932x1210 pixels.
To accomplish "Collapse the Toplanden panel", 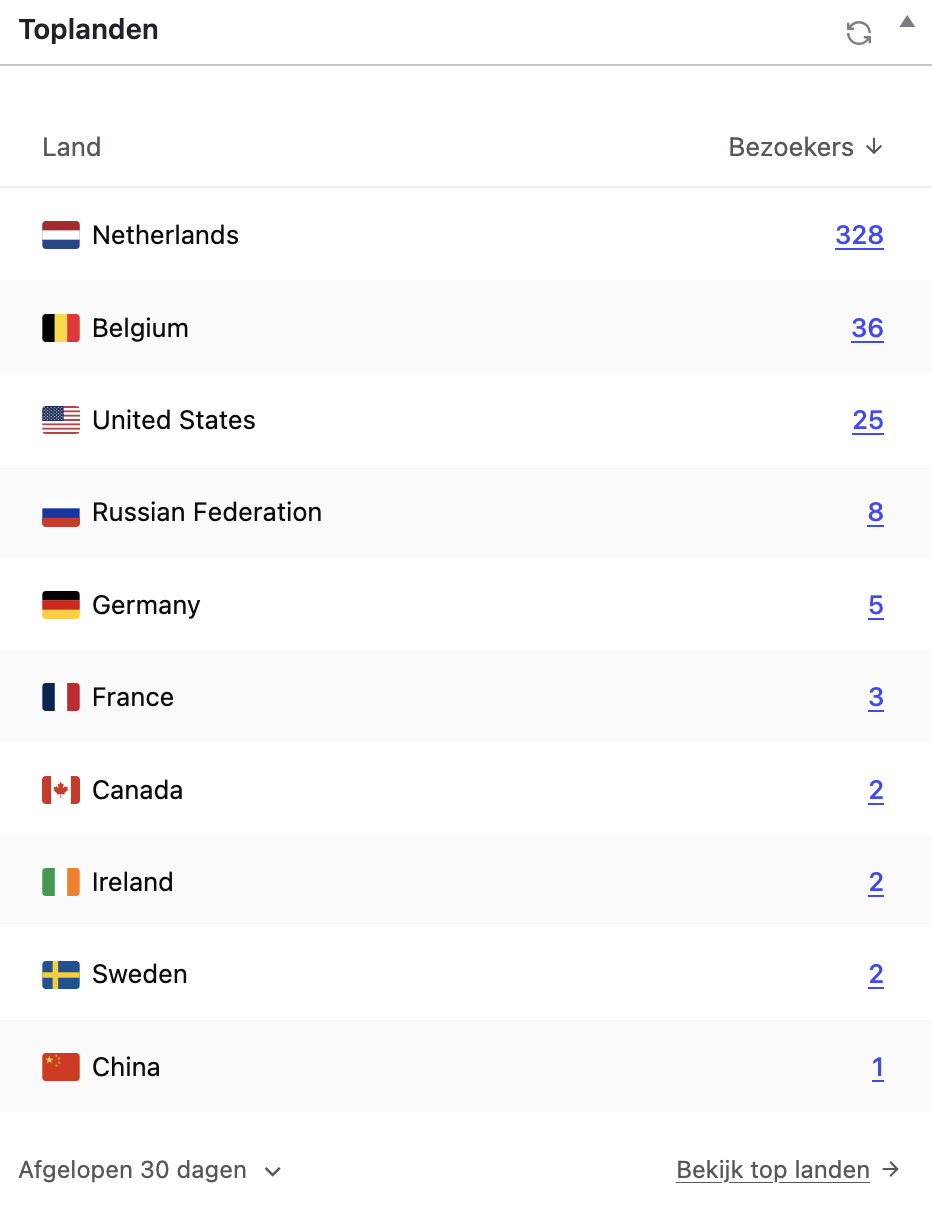I will click(907, 22).
